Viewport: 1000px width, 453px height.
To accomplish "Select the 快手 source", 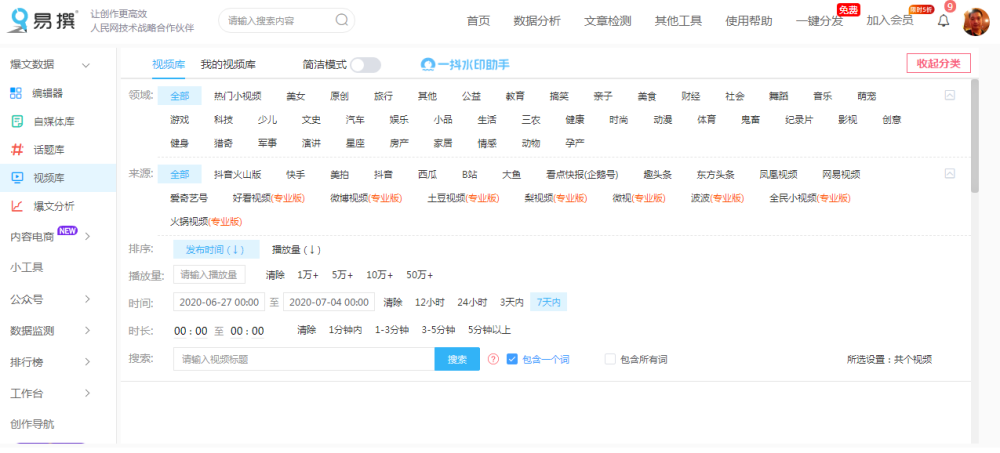I will [x=295, y=174].
